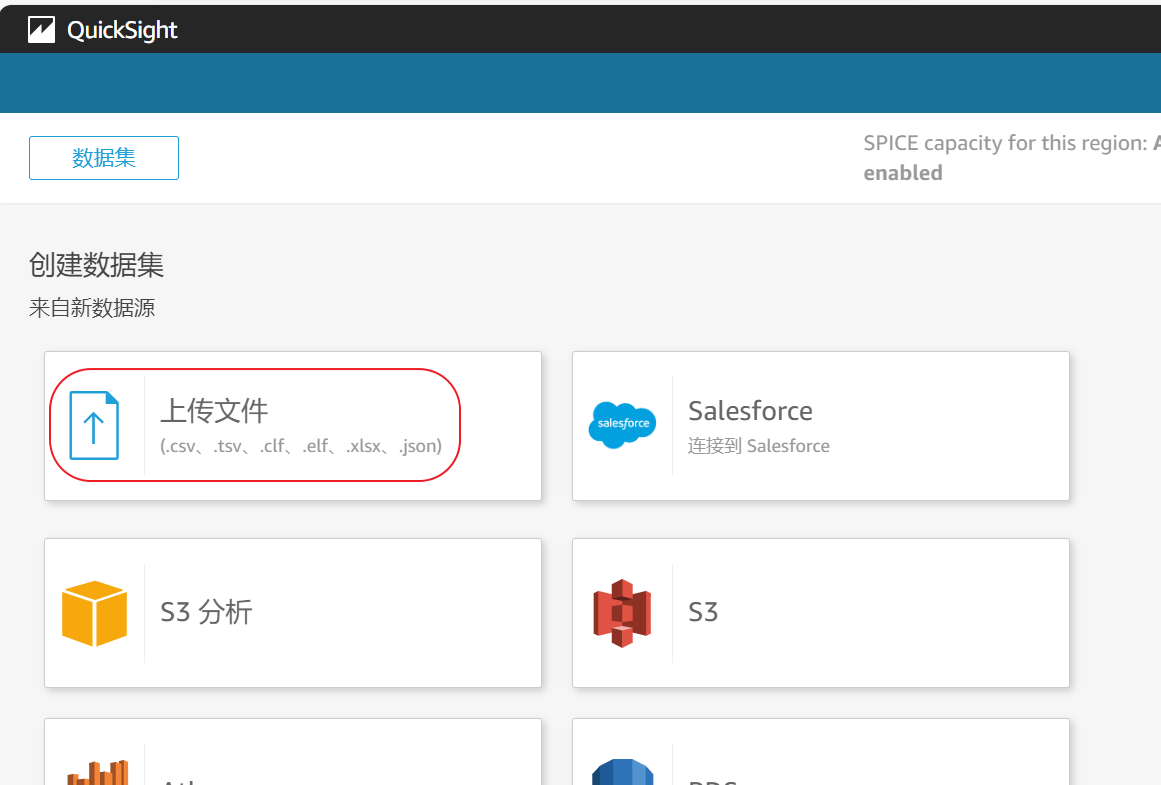Click the 连接到 Salesforce subtitle
This screenshot has height=785, width=1161.
(x=758, y=446)
